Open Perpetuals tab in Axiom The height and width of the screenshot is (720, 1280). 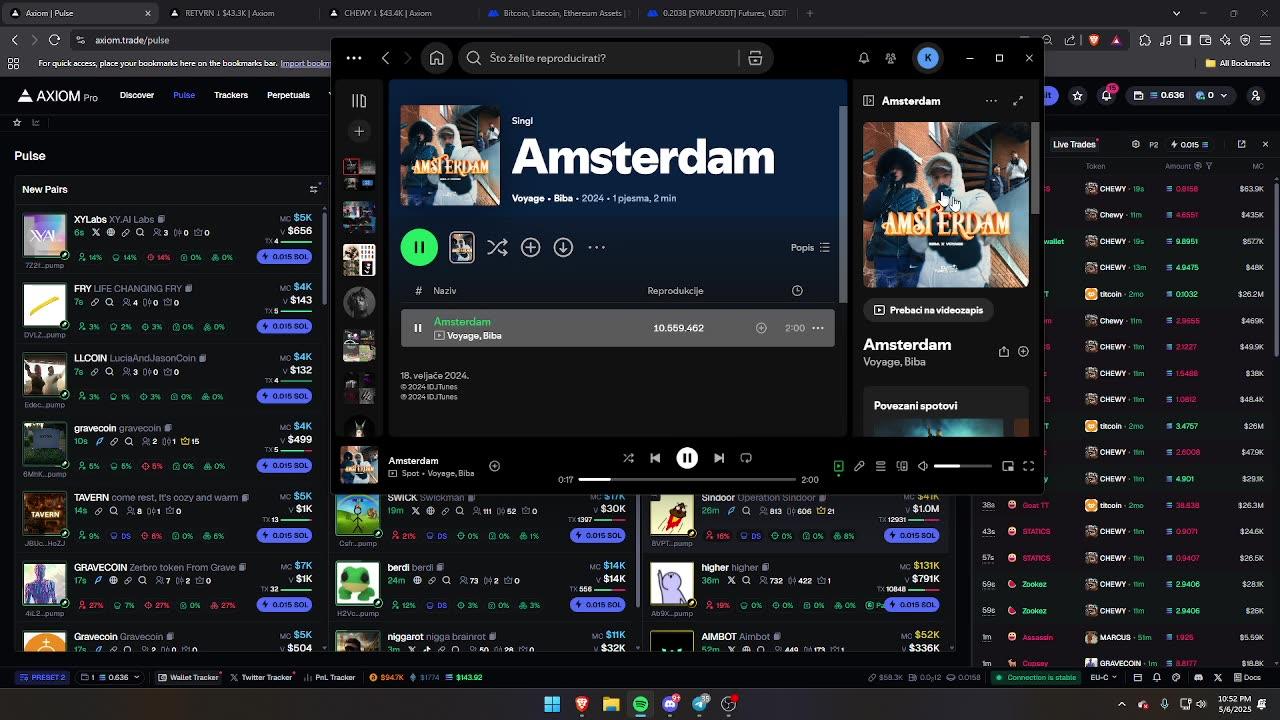(288, 95)
